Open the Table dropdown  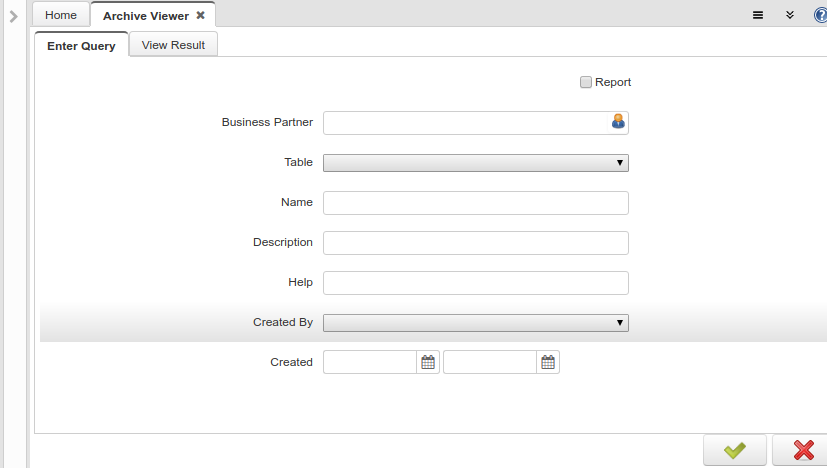pyautogui.click(x=476, y=163)
